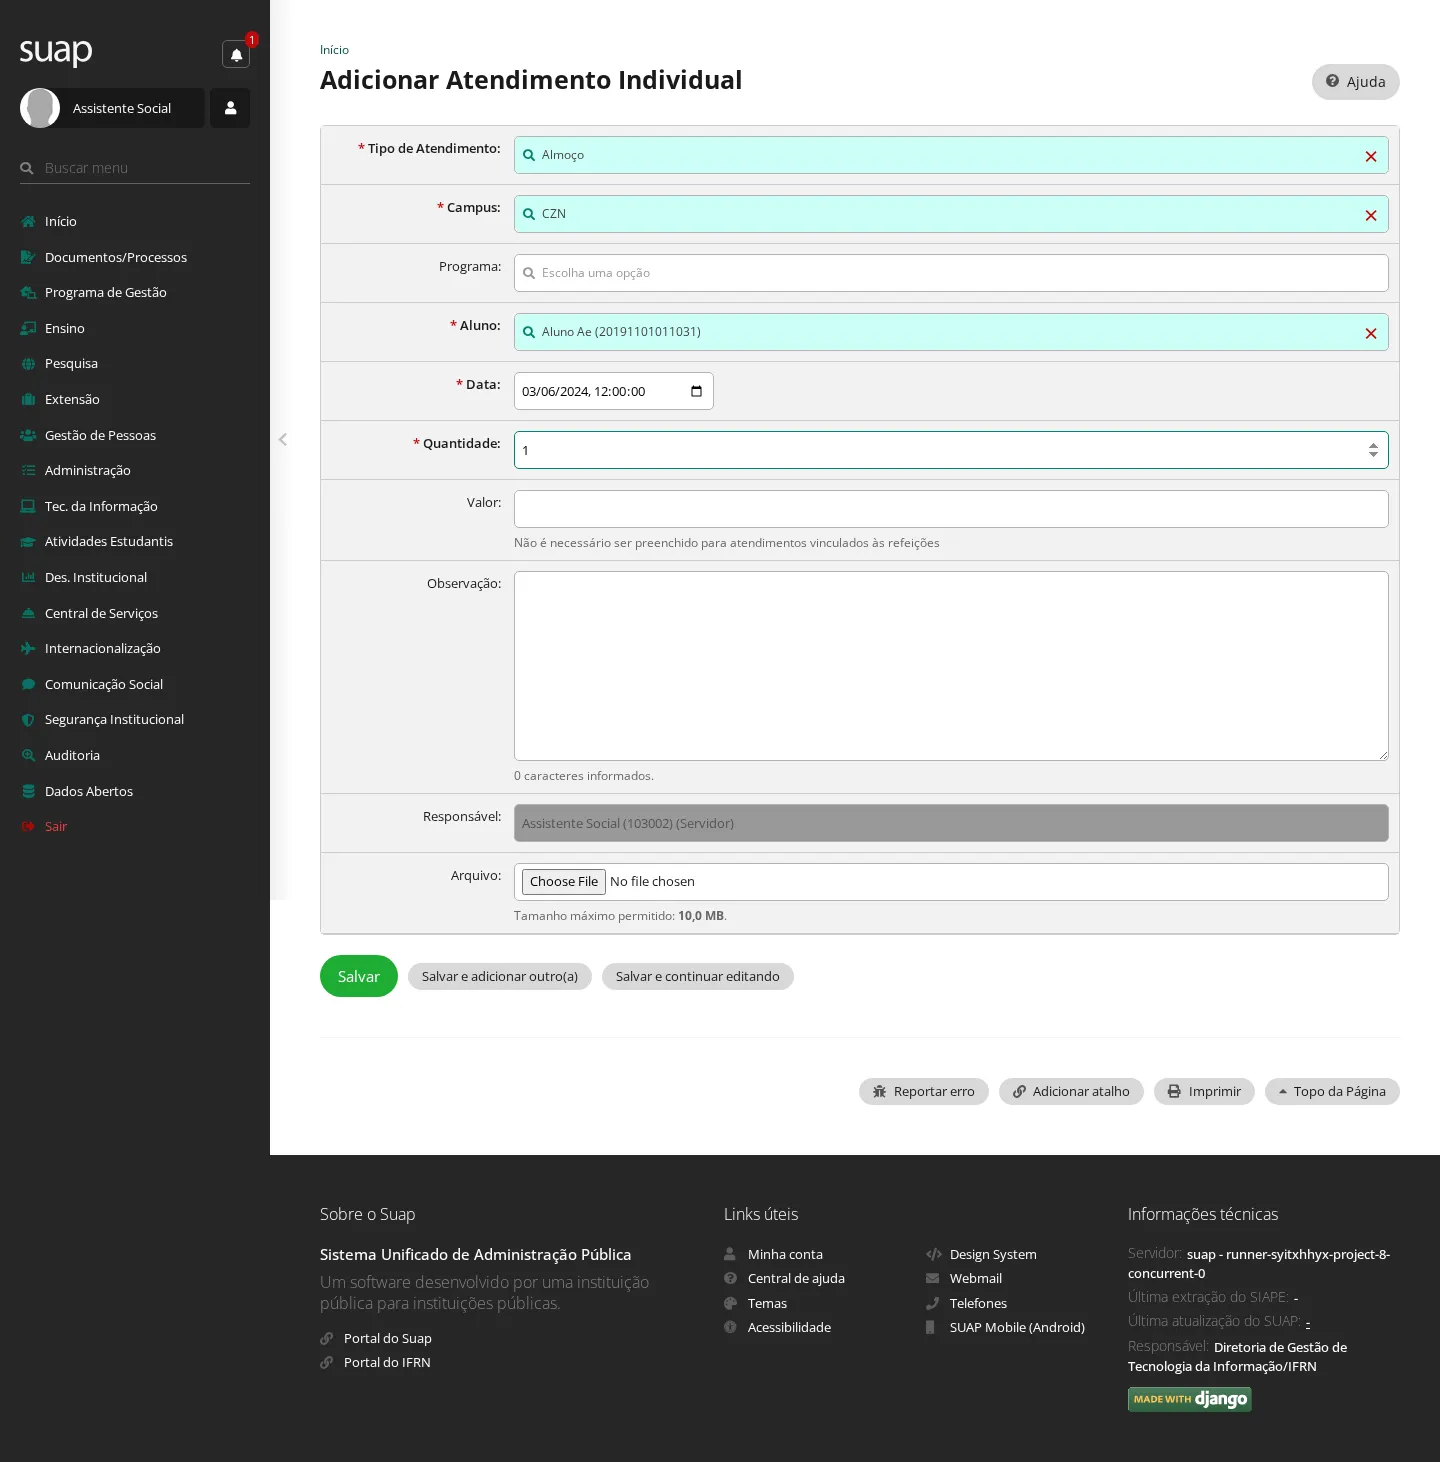The width and height of the screenshot is (1440, 1462).
Task: Go to Topo da Página
Action: point(1332,1091)
